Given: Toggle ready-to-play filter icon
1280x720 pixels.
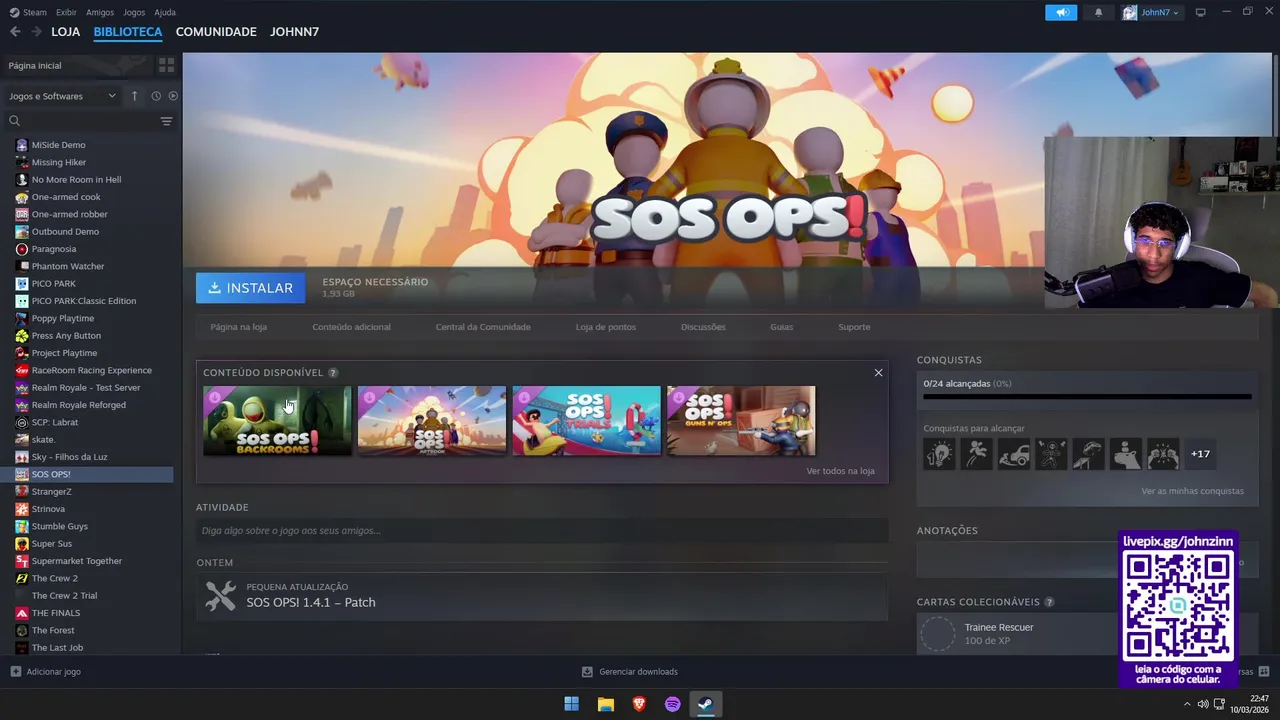Looking at the screenshot, I should (173, 96).
